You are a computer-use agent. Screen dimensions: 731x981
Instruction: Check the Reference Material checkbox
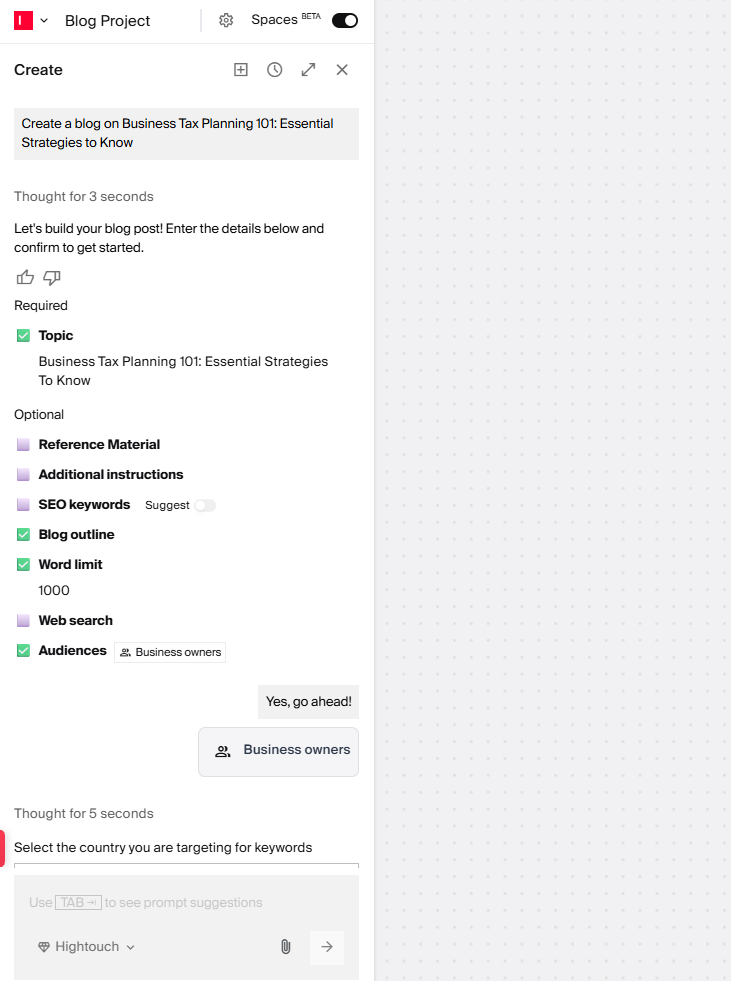pyautogui.click(x=23, y=445)
